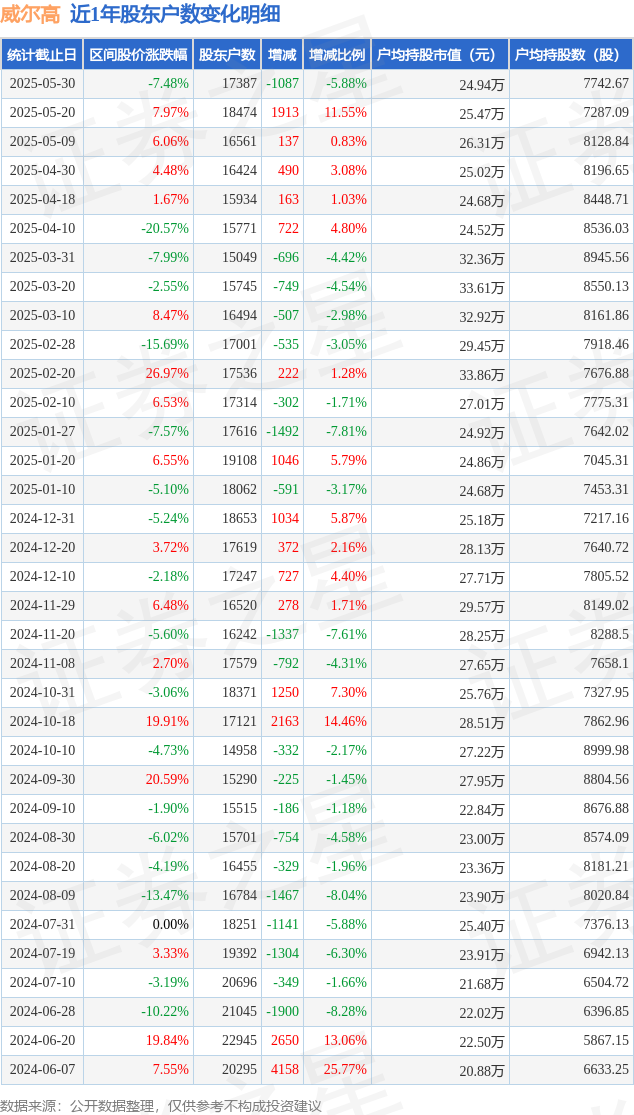This screenshot has width=634, height=1115.
Task: Click the 近1年股东户数变化明细 title
Action: point(174,15)
